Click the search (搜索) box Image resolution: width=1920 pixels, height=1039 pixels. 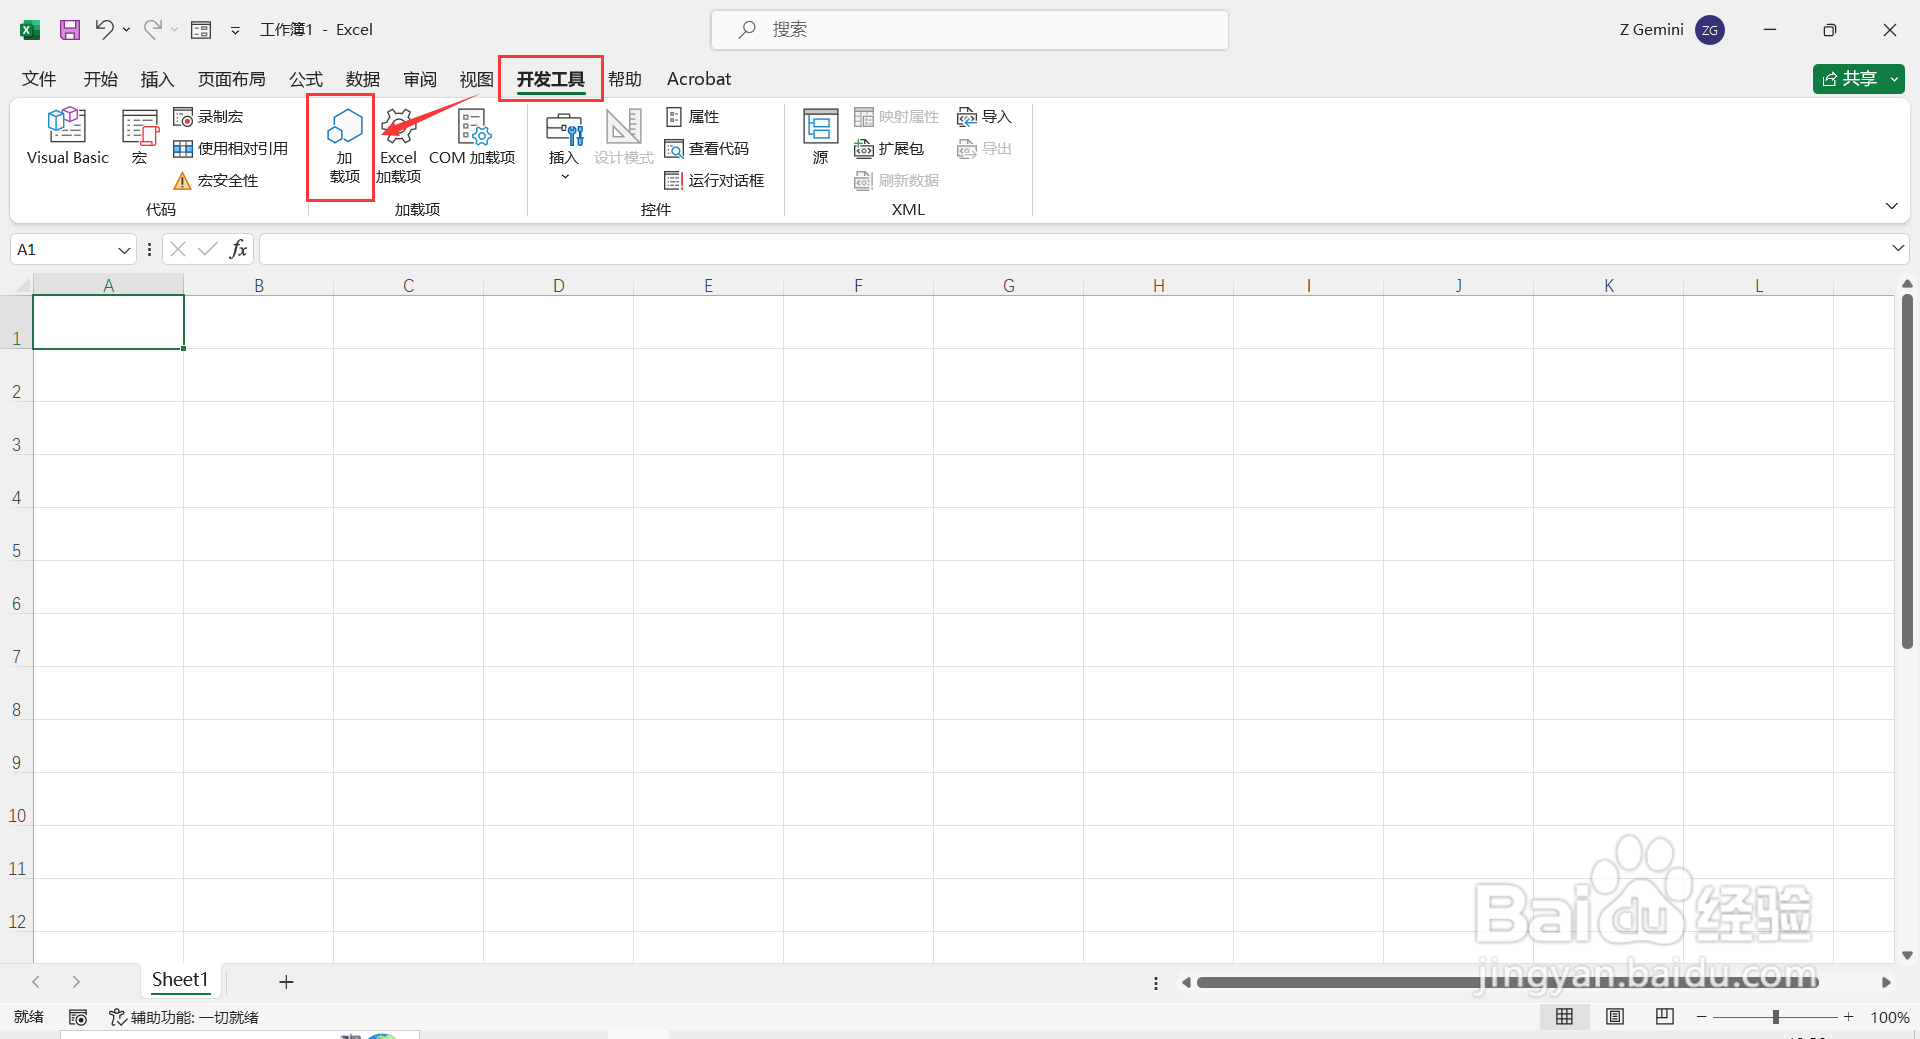pyautogui.click(x=969, y=30)
